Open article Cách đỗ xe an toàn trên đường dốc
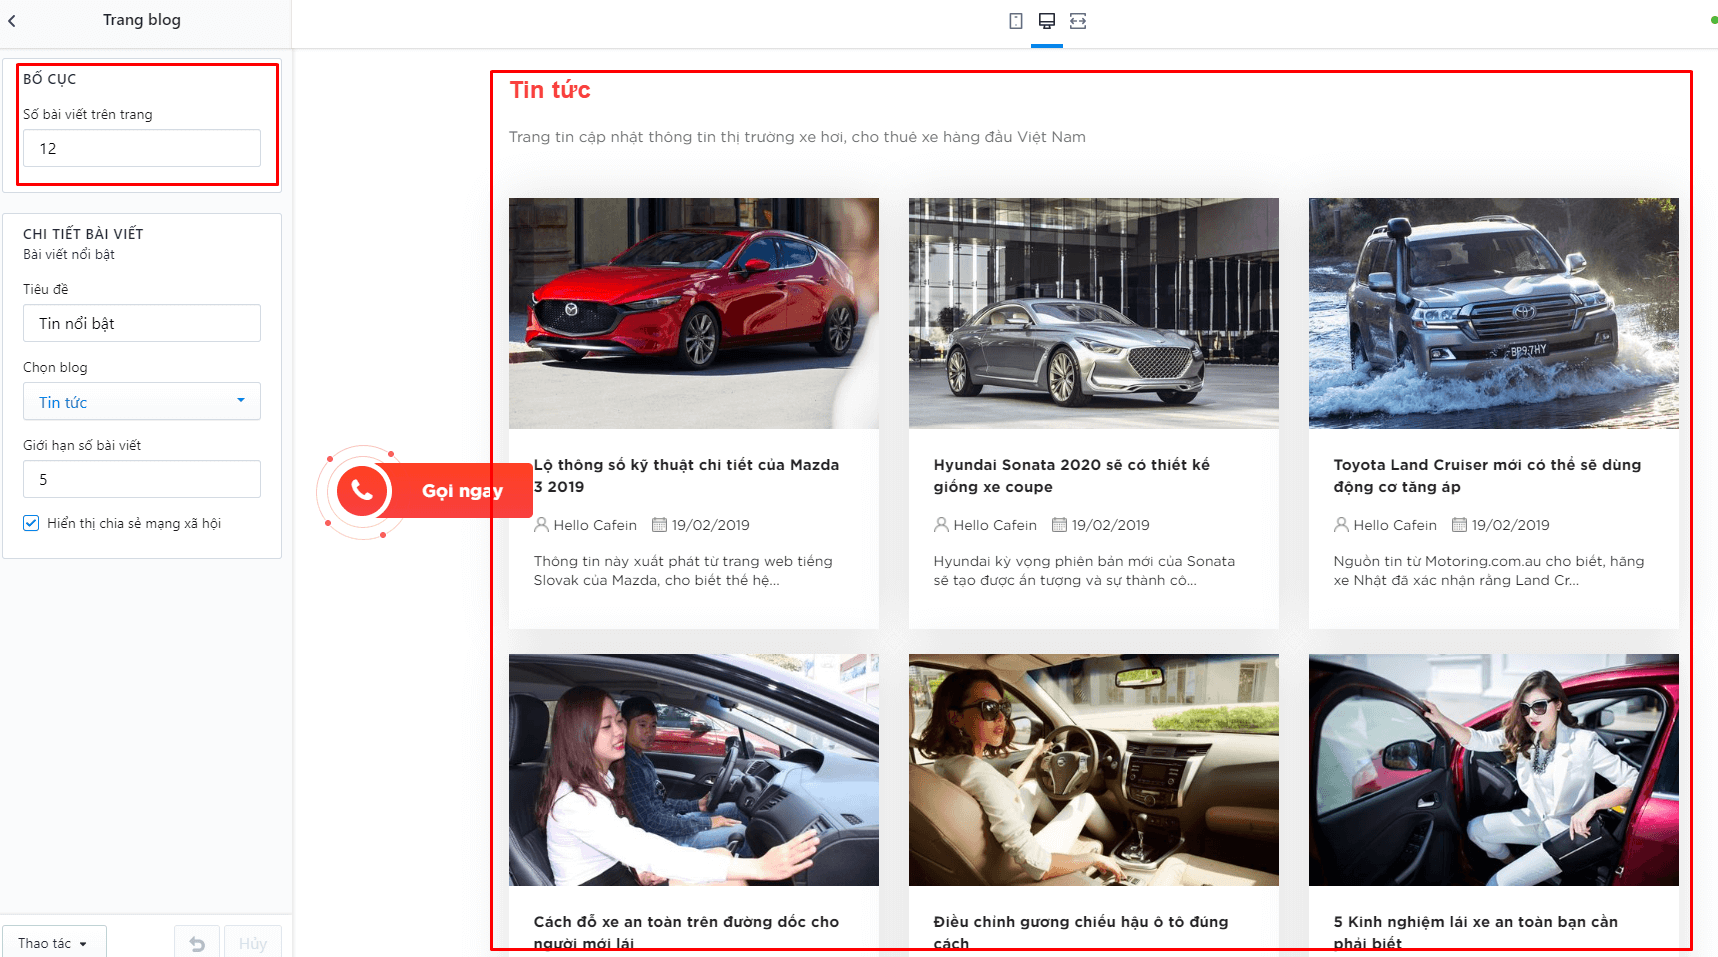The width and height of the screenshot is (1718, 957). (x=686, y=932)
